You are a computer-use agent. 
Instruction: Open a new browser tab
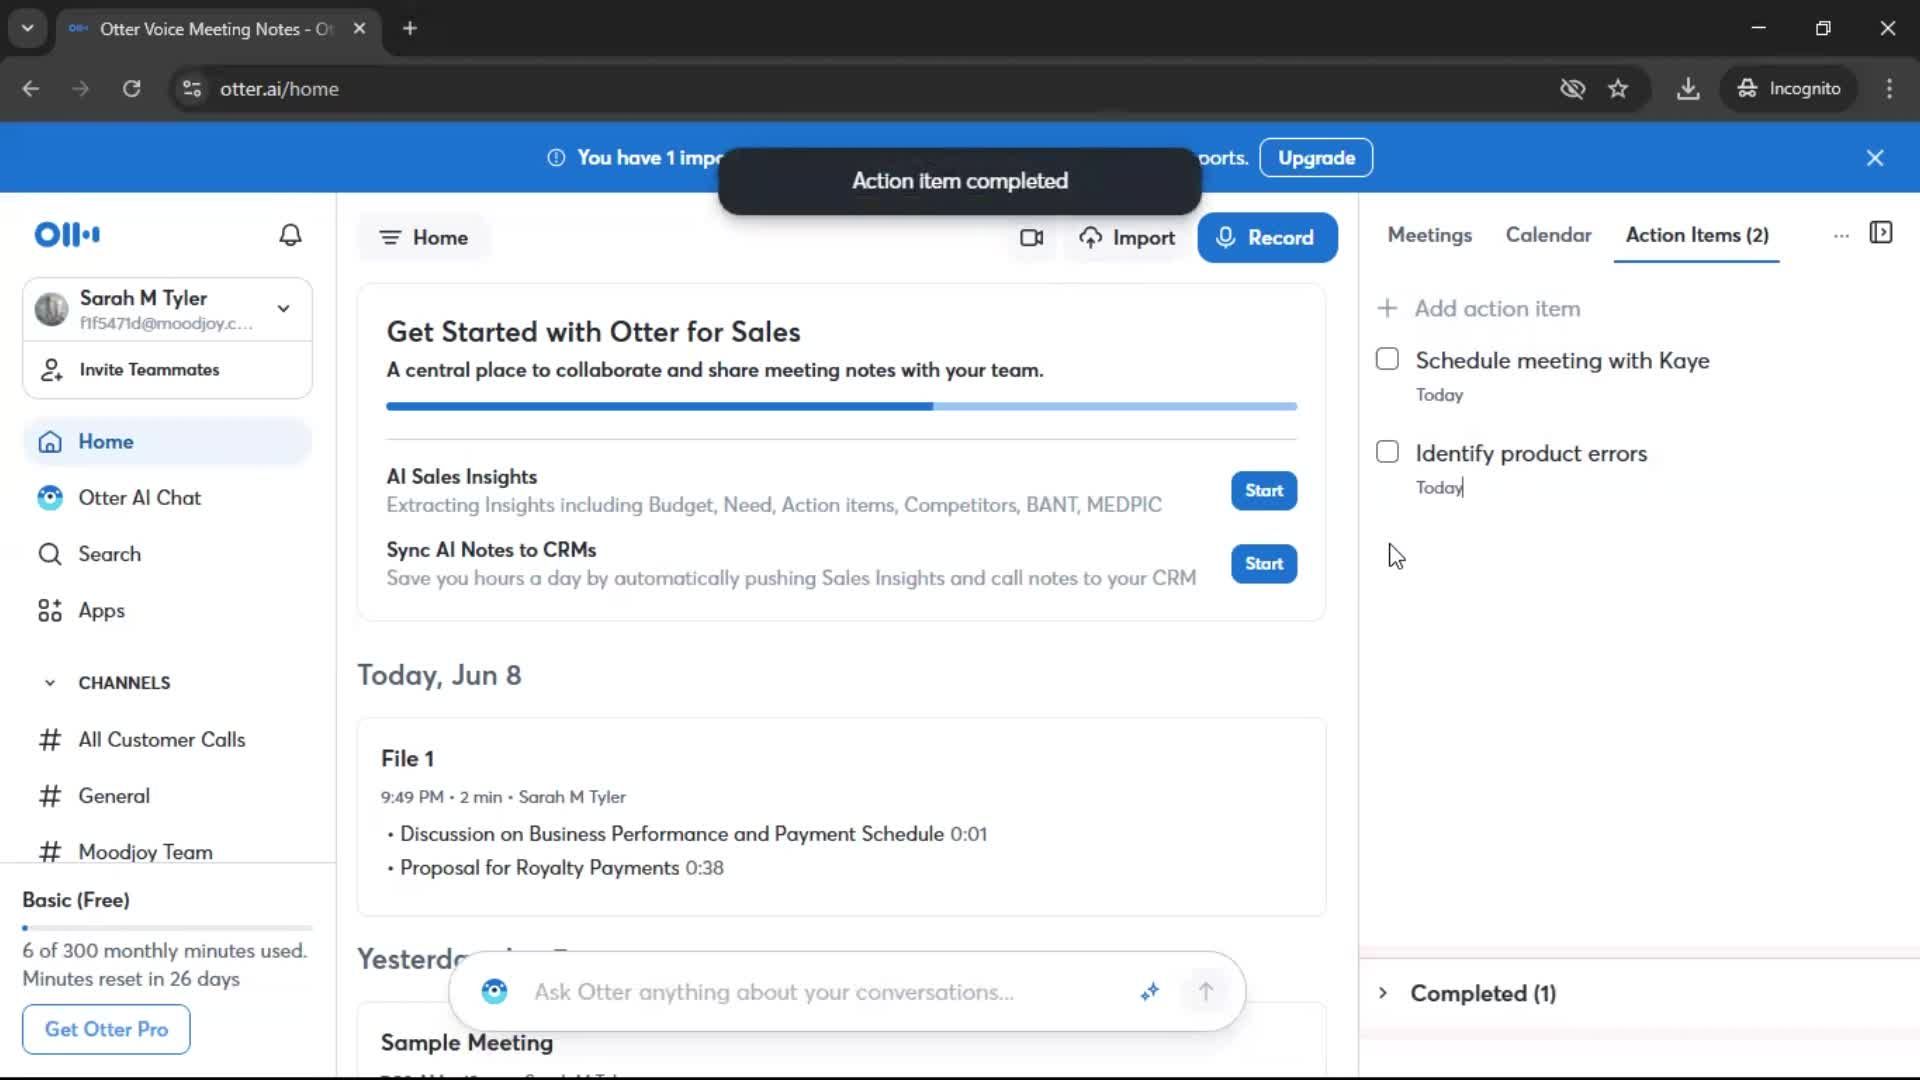click(x=410, y=29)
